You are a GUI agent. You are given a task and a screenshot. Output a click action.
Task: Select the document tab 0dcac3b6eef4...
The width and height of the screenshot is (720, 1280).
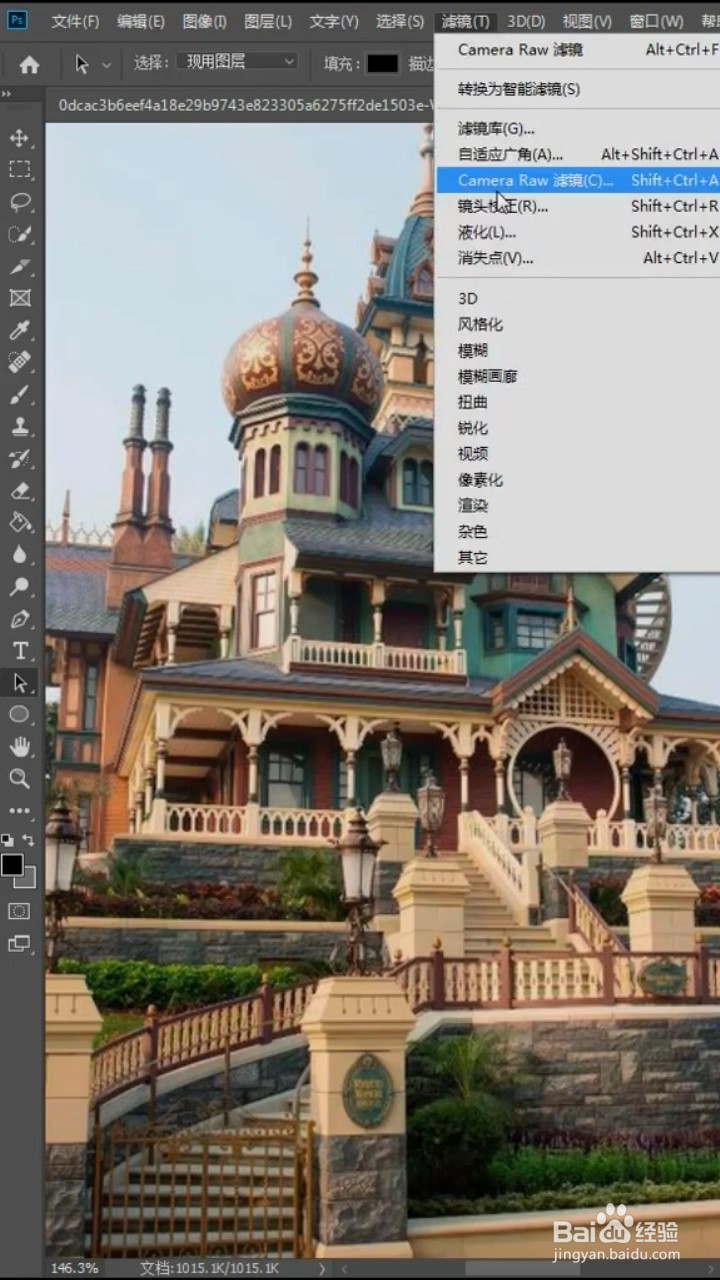[243, 105]
